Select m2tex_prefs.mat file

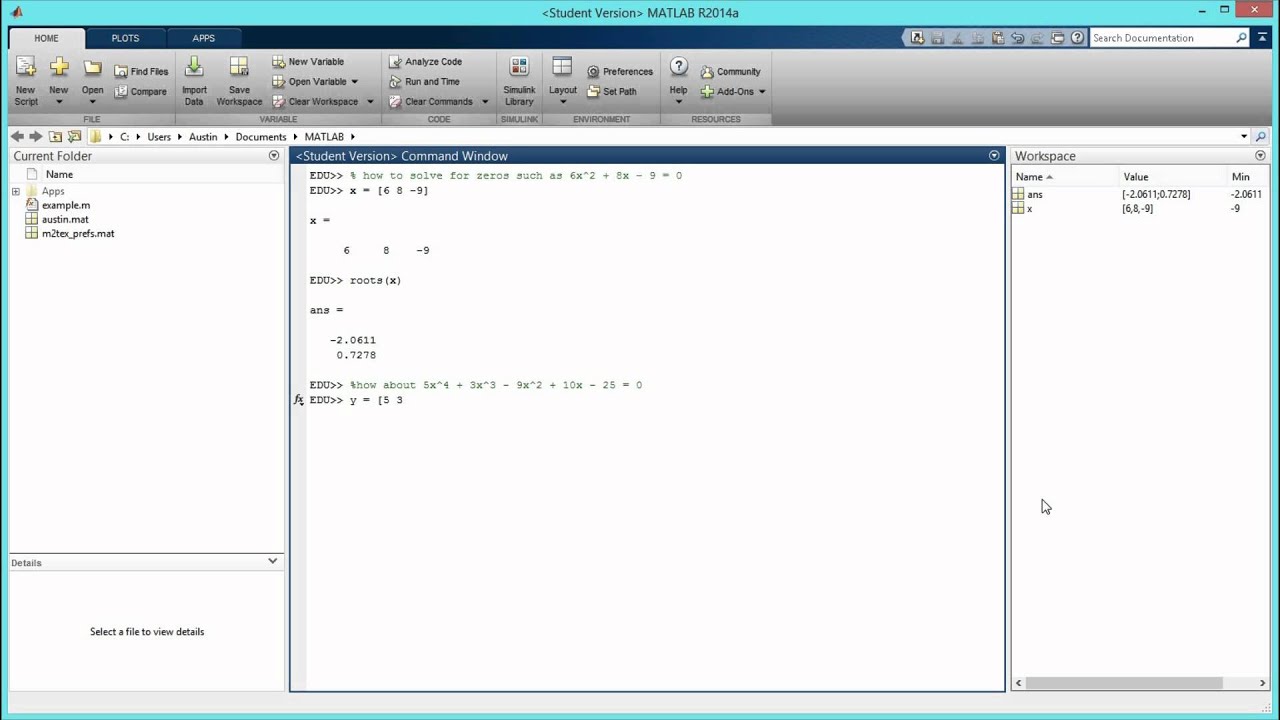[x=78, y=233]
